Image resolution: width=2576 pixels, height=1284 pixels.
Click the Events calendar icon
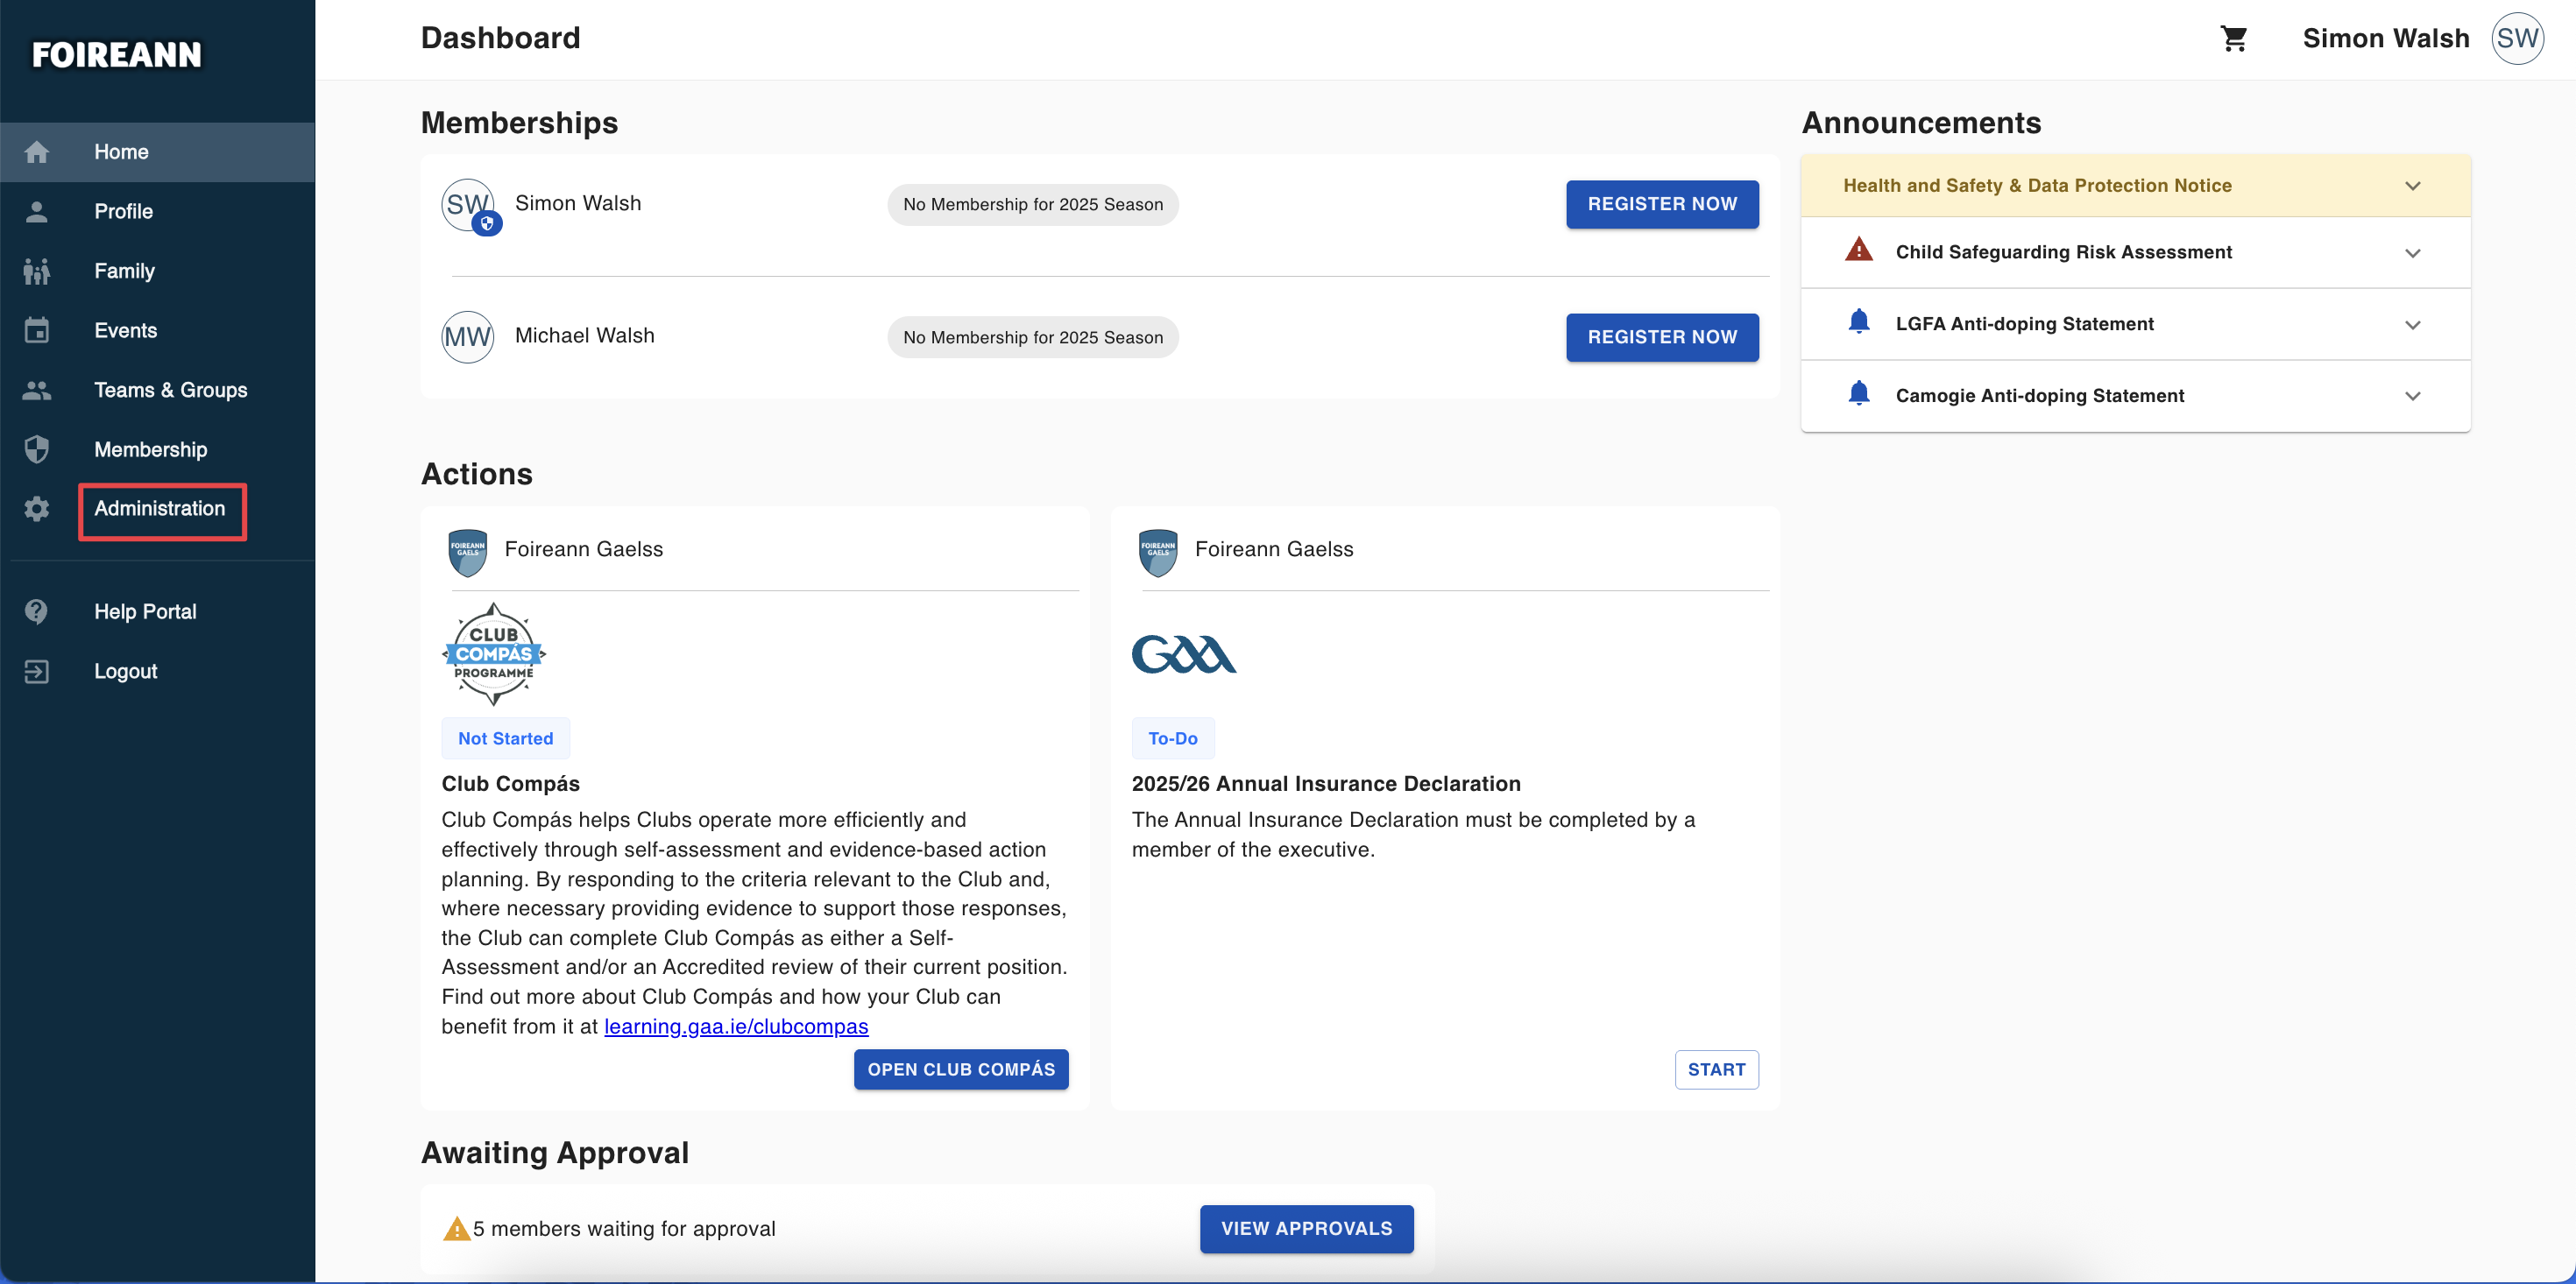pyautogui.click(x=37, y=330)
